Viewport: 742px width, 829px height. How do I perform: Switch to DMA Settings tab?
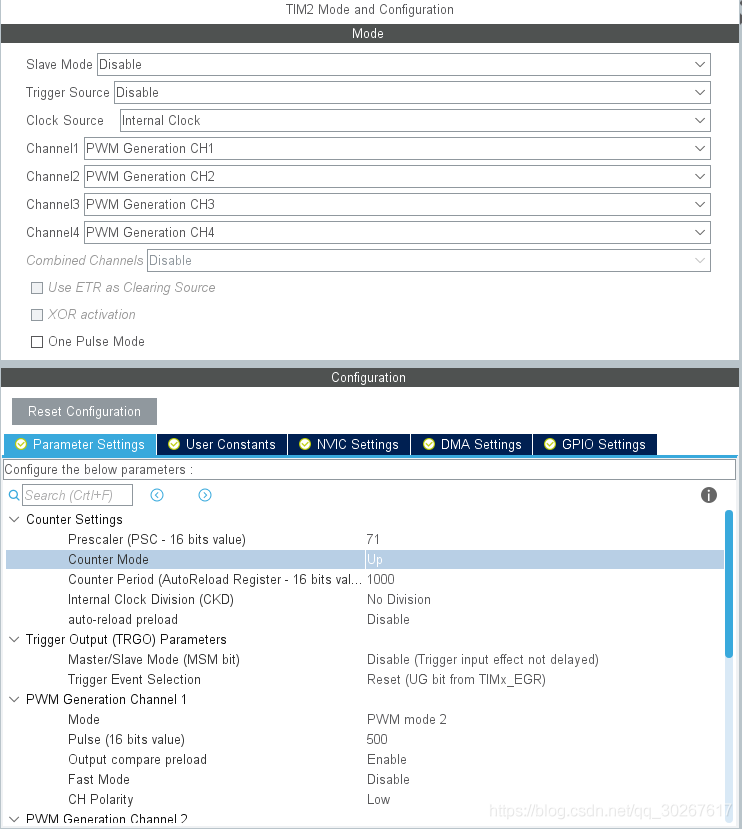472,444
